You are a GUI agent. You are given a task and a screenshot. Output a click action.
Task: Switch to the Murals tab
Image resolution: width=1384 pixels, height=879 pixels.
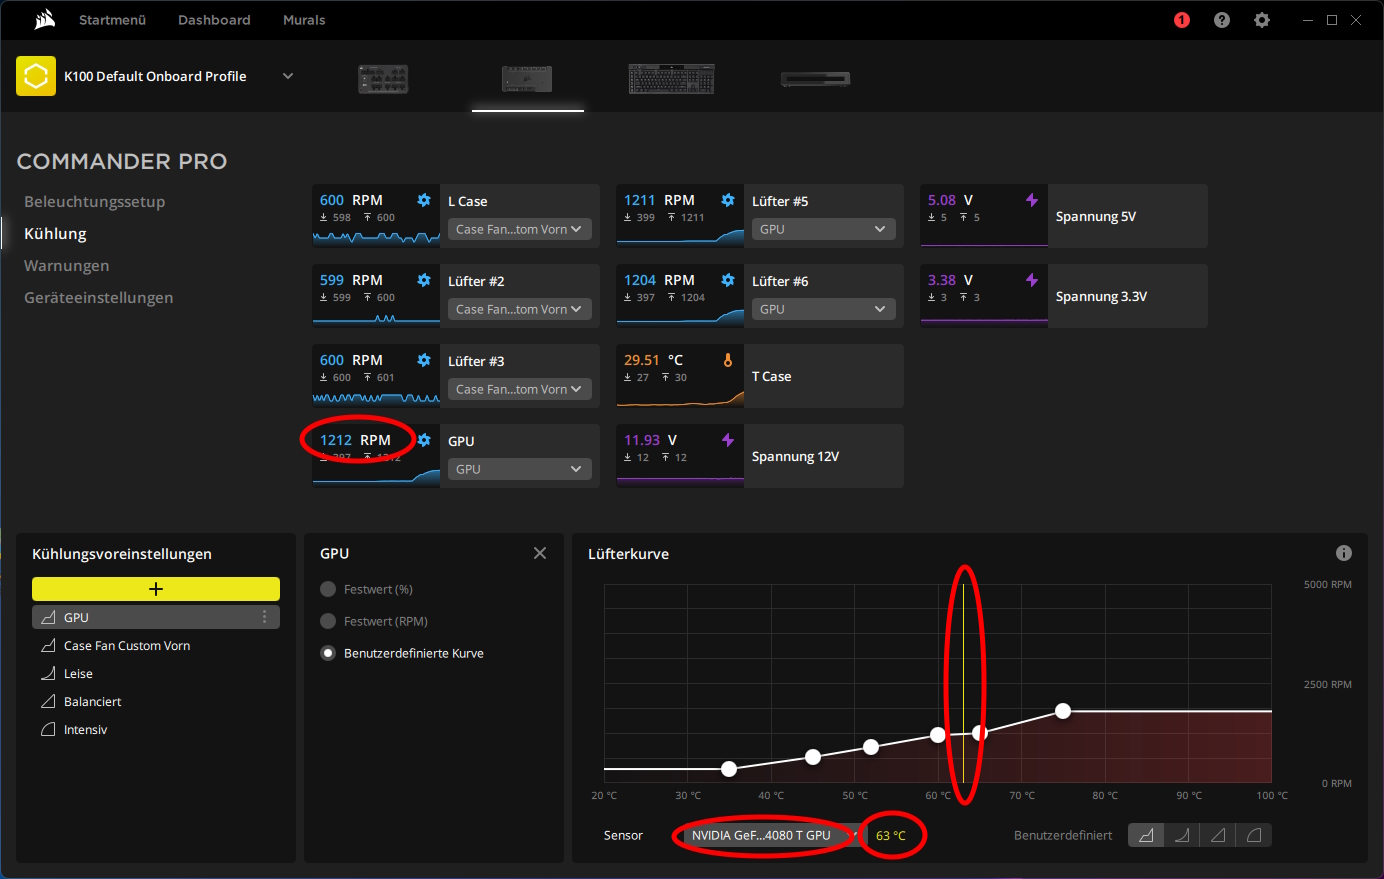coord(304,20)
